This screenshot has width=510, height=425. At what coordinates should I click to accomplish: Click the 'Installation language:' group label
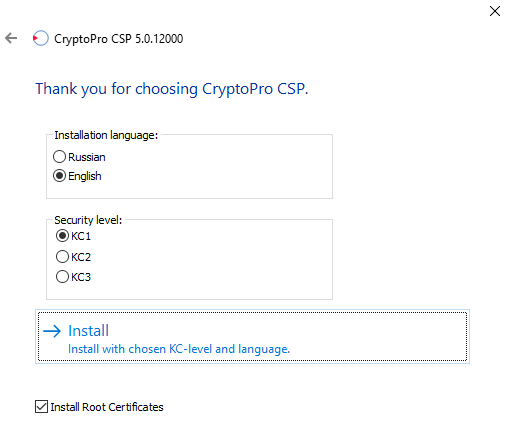click(106, 135)
